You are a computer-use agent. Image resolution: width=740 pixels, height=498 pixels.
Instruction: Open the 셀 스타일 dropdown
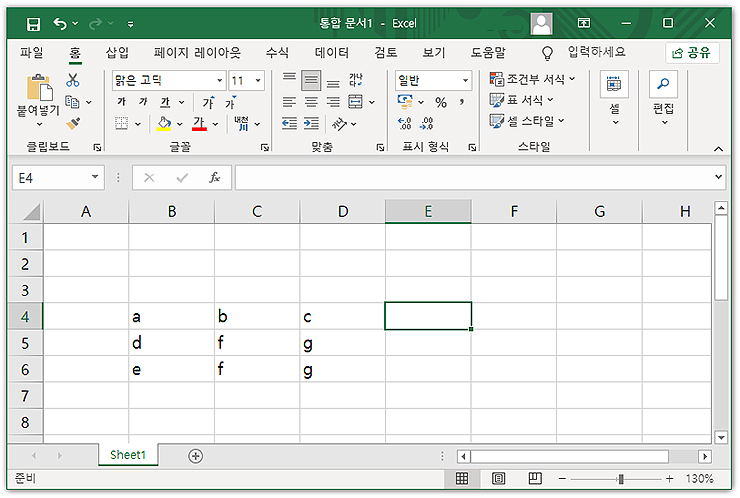click(527, 121)
